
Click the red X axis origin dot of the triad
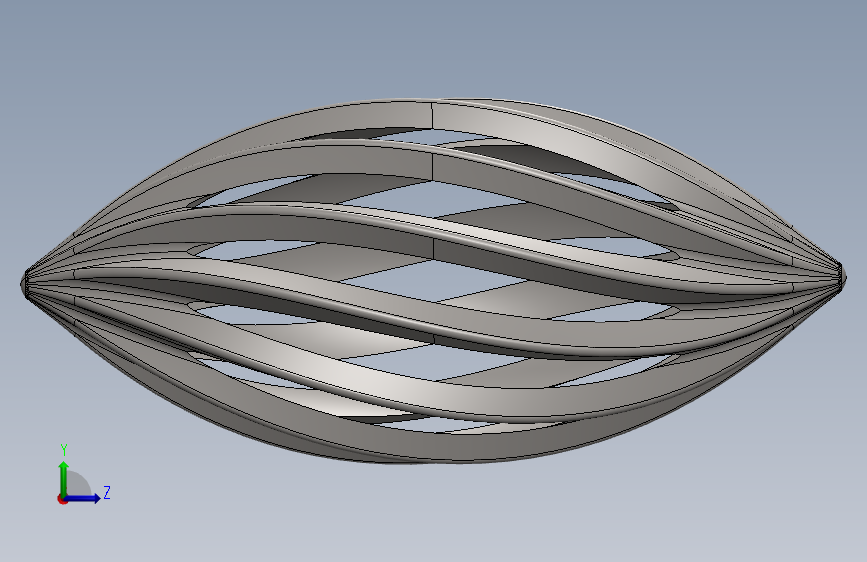(x=62, y=499)
